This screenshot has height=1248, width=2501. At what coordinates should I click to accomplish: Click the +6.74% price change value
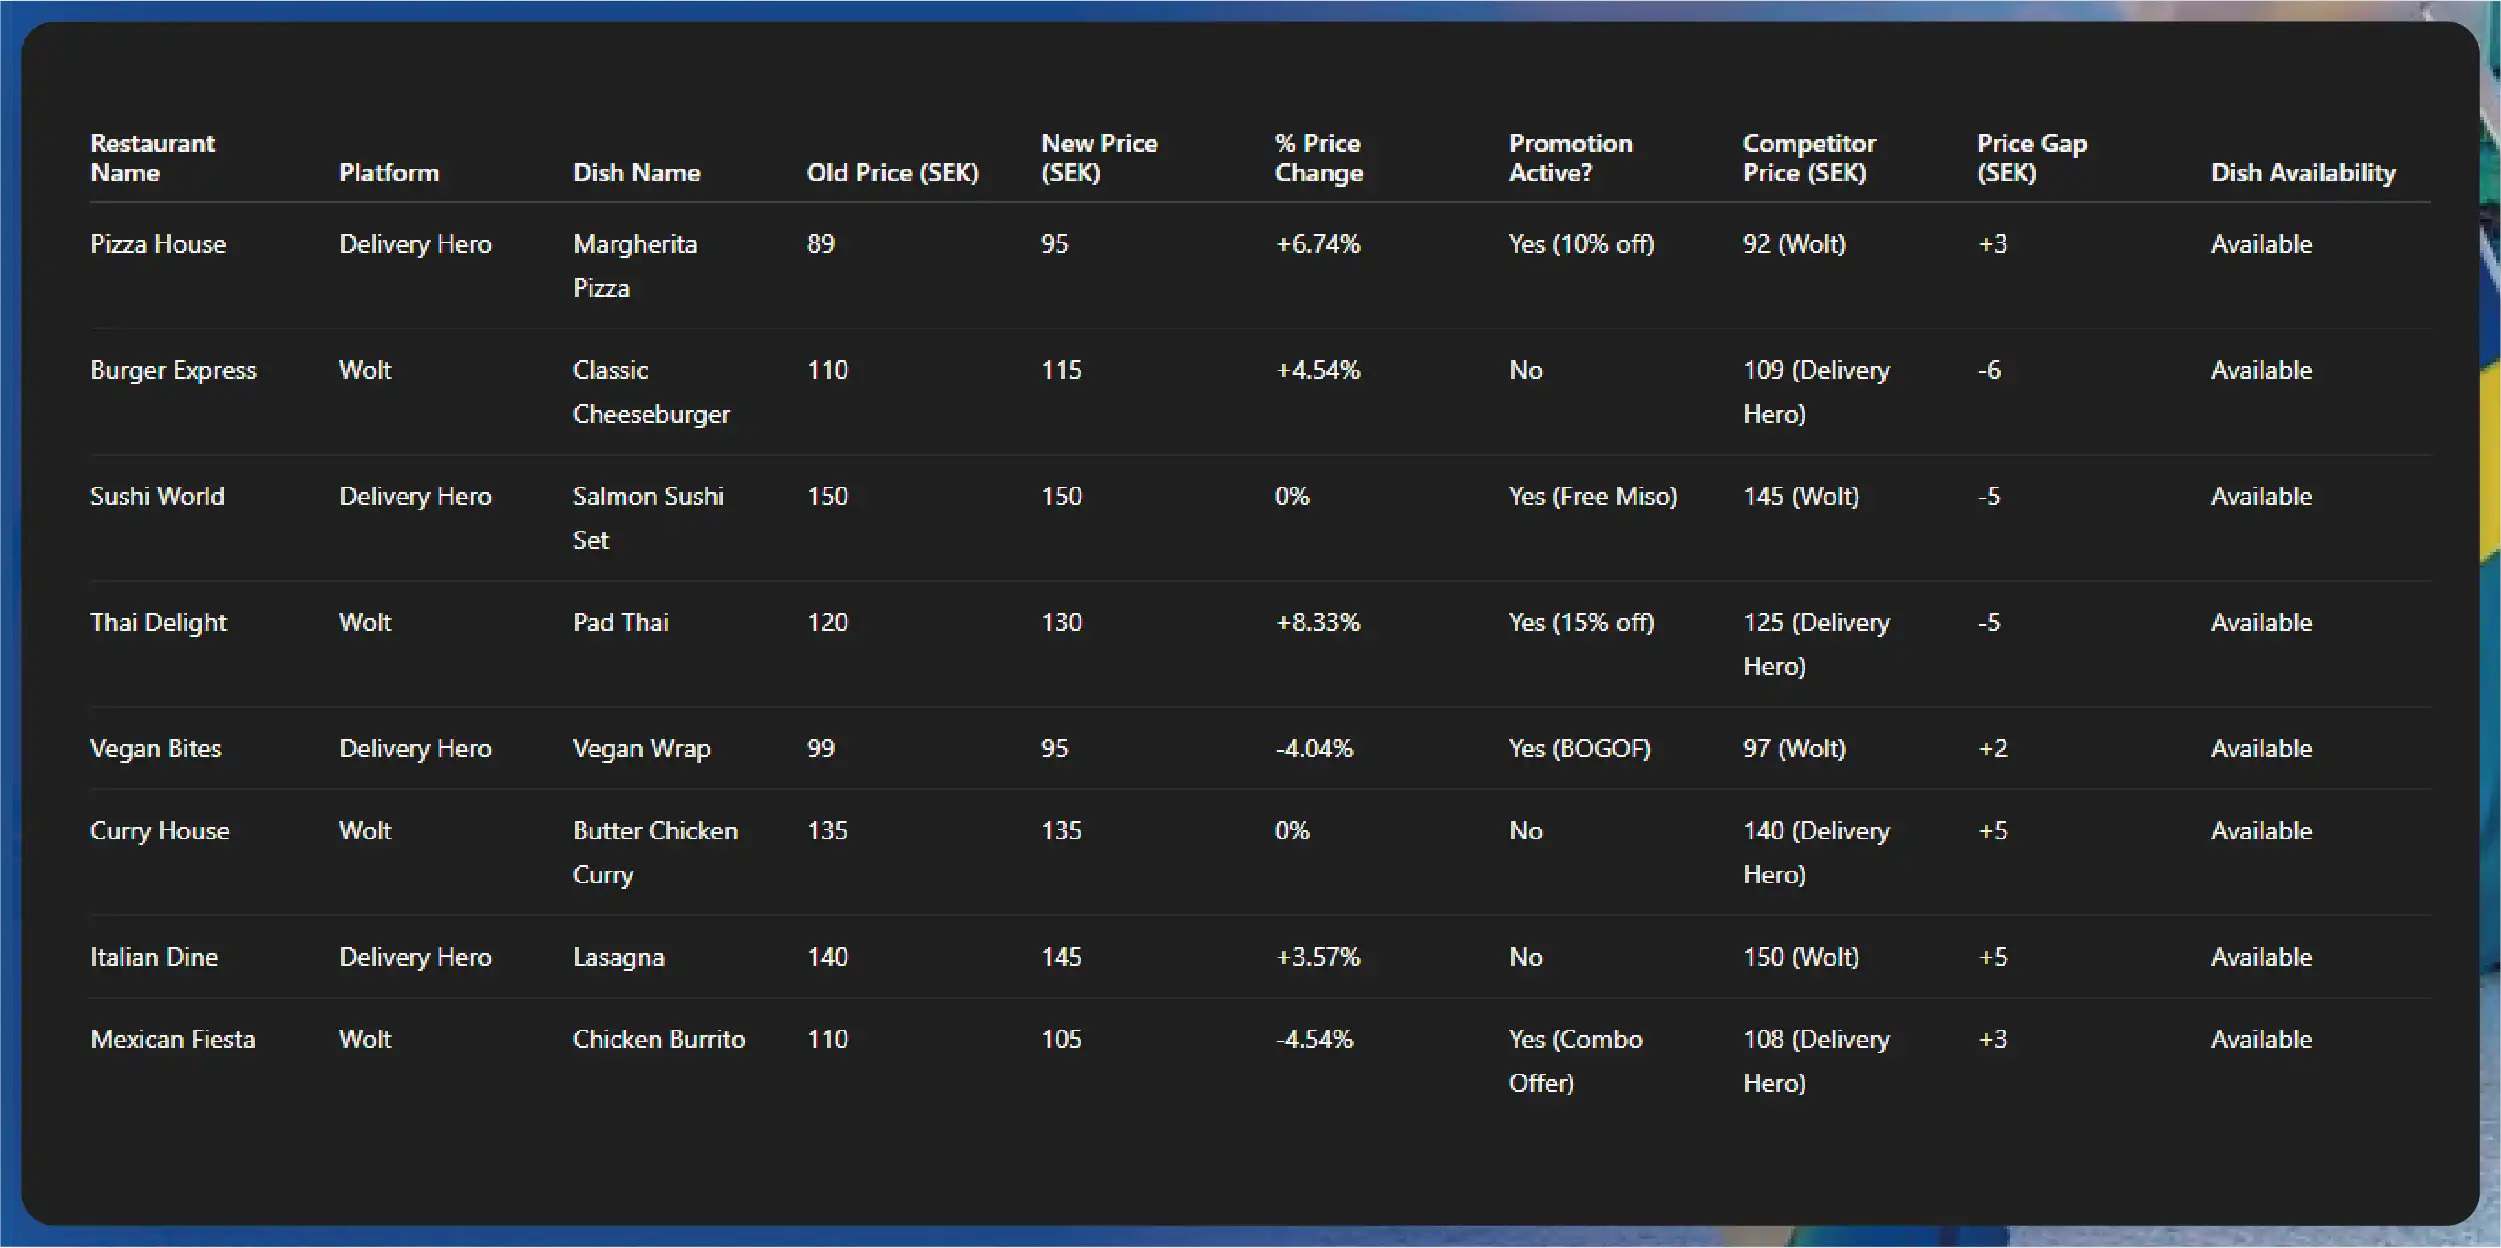pos(1317,245)
